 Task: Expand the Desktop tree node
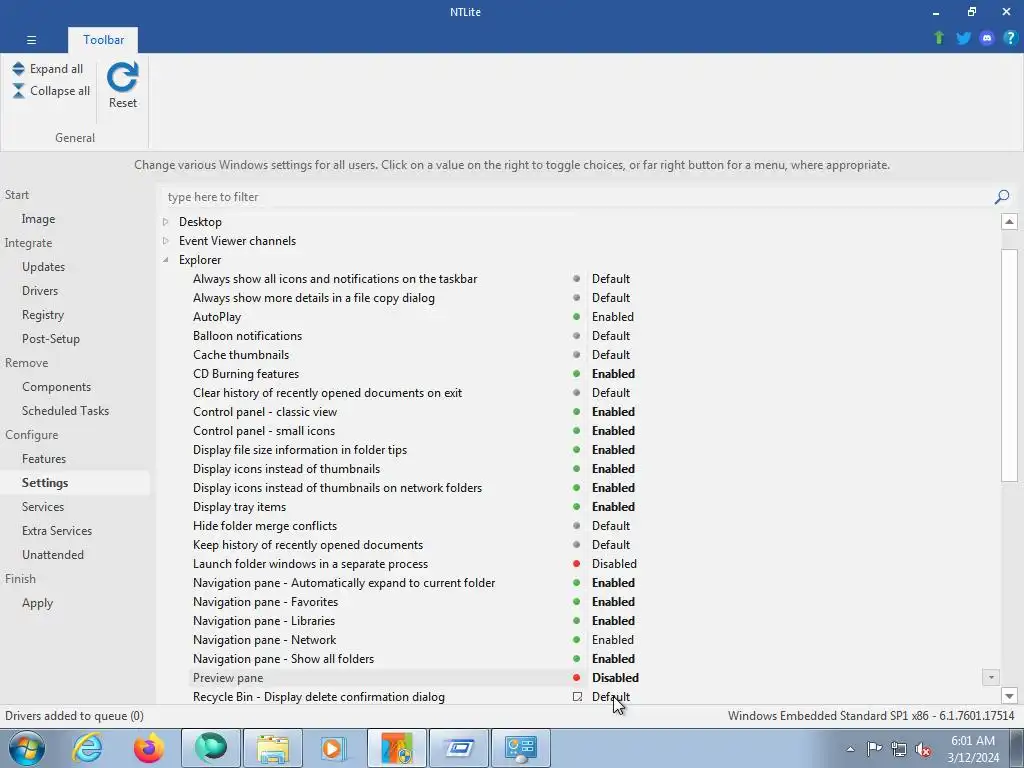click(x=166, y=222)
